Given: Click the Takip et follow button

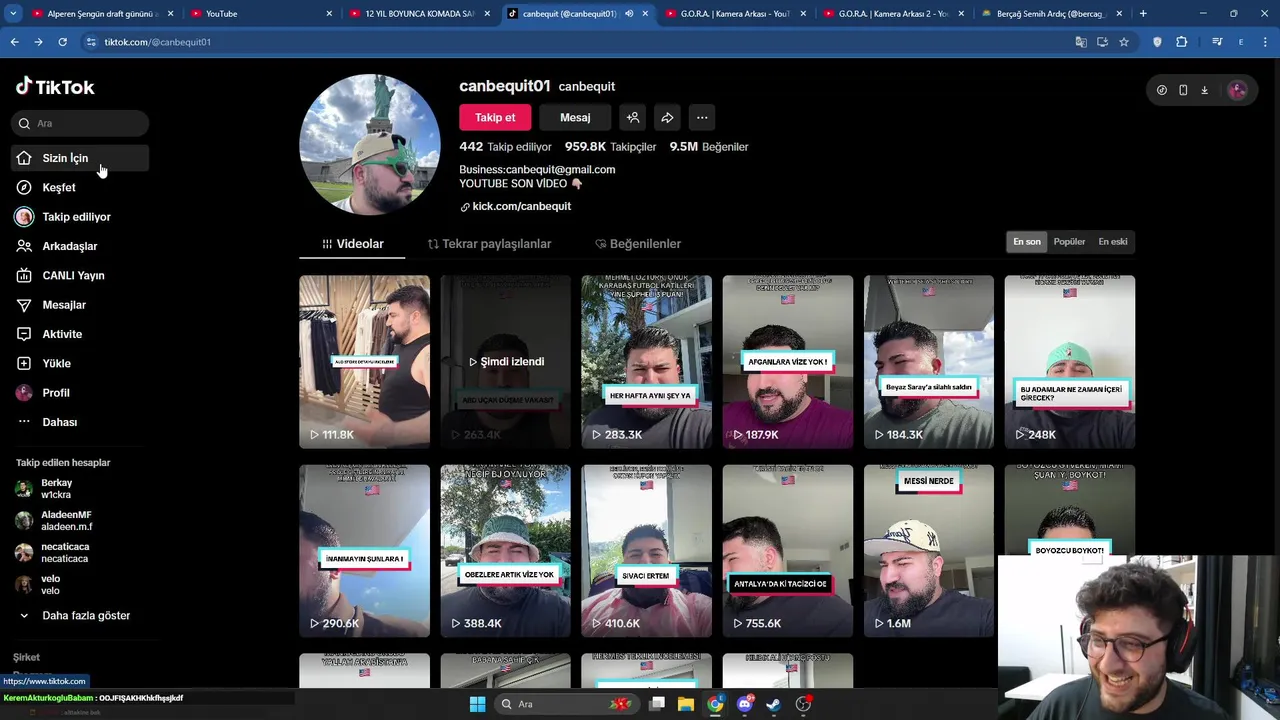Looking at the screenshot, I should pos(495,117).
